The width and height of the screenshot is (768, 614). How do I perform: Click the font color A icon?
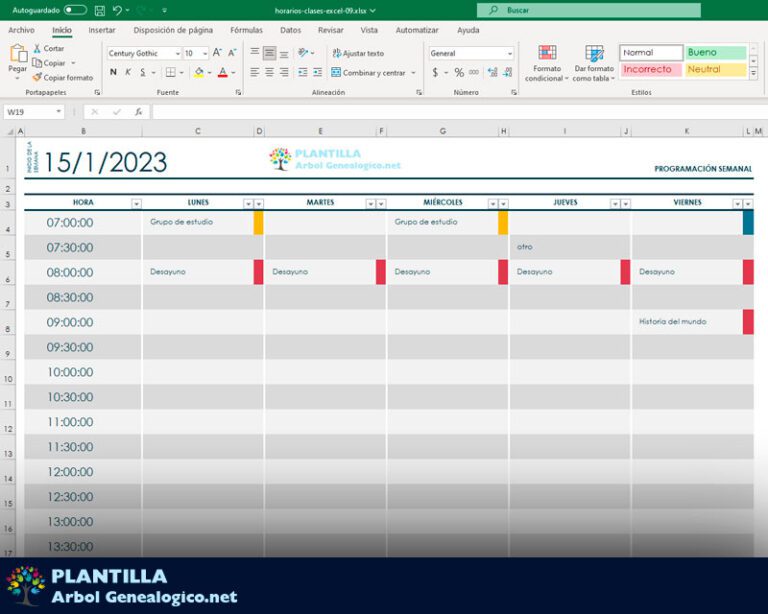(x=223, y=72)
